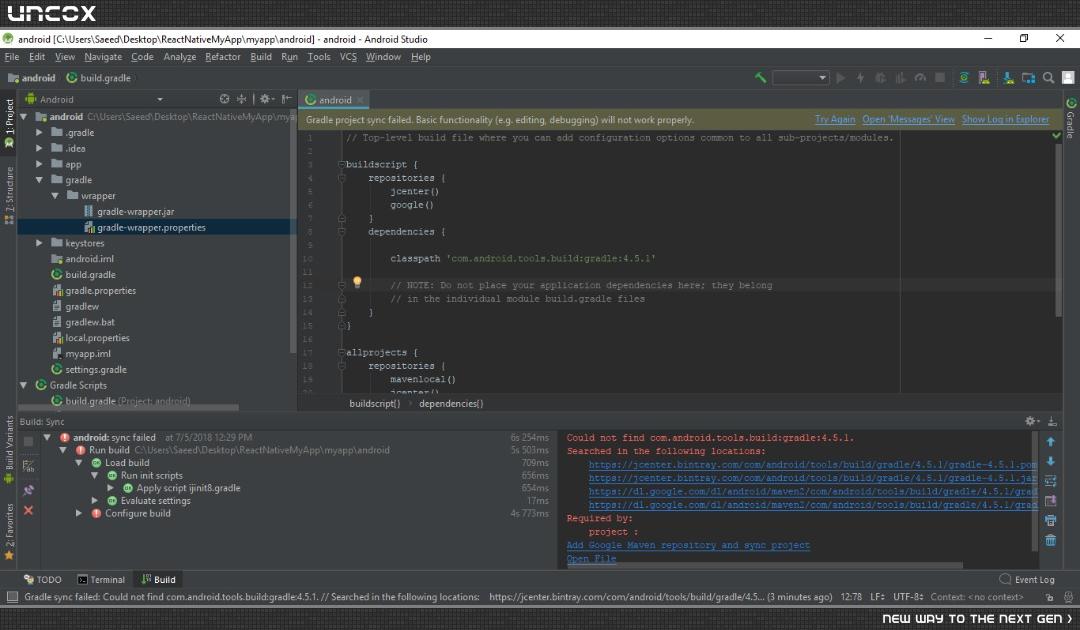Open the Event Log tool window
The width and height of the screenshot is (1080, 630).
pyautogui.click(x=1027, y=579)
